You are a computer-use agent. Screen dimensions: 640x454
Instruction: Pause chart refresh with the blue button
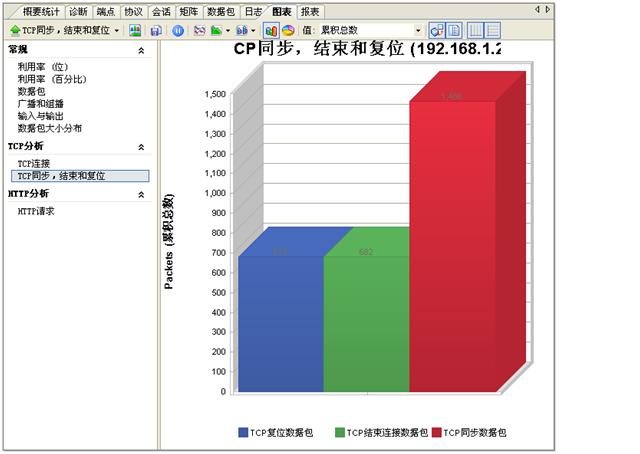[178, 31]
